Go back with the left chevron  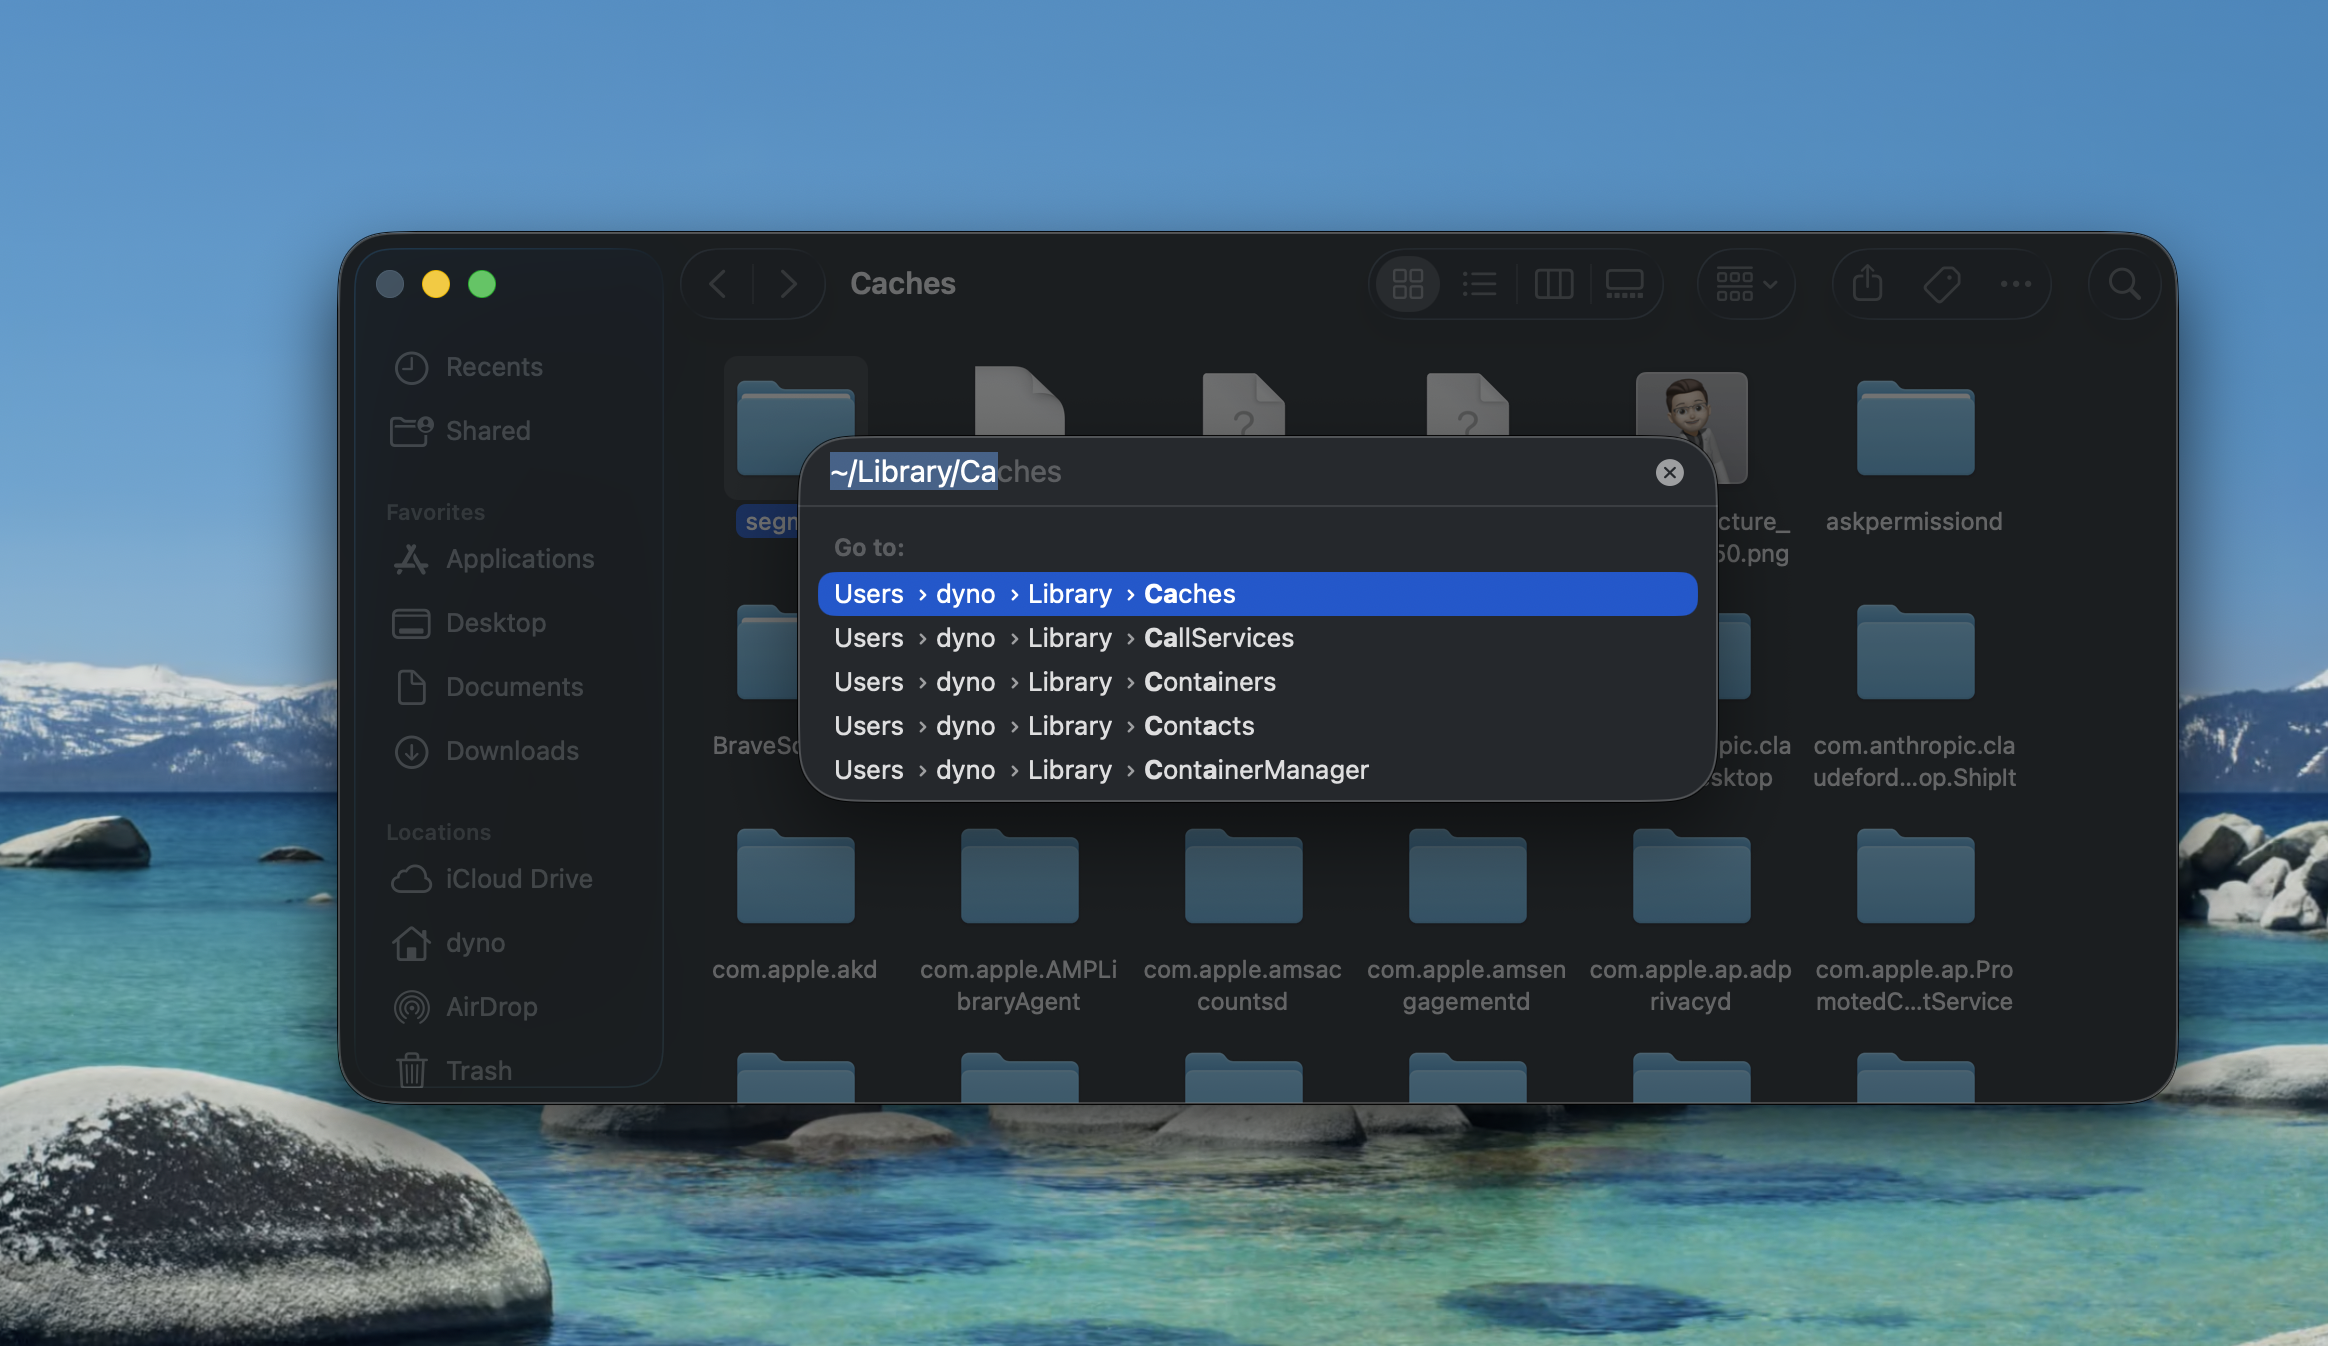[718, 284]
